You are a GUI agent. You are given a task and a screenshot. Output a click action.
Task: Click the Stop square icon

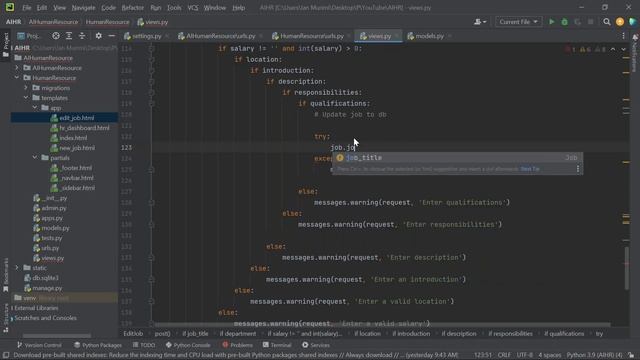pyautogui.click(x=591, y=22)
